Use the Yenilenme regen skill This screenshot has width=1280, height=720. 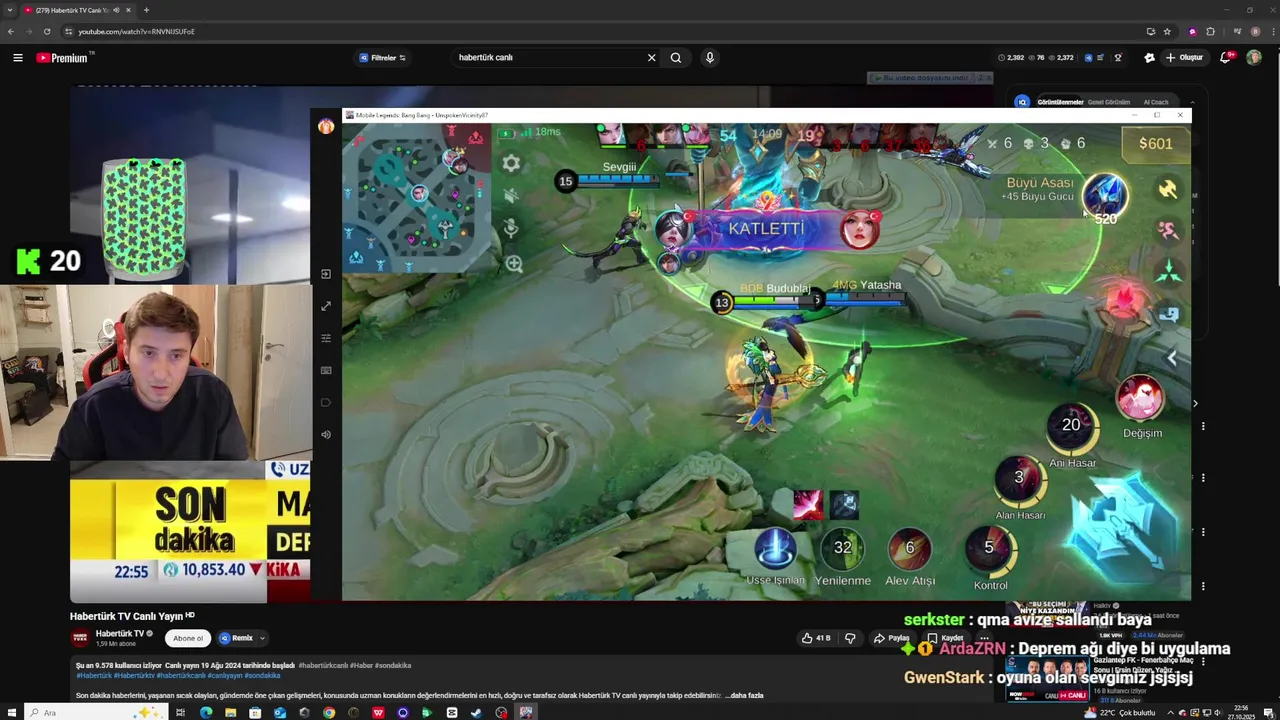[843, 548]
